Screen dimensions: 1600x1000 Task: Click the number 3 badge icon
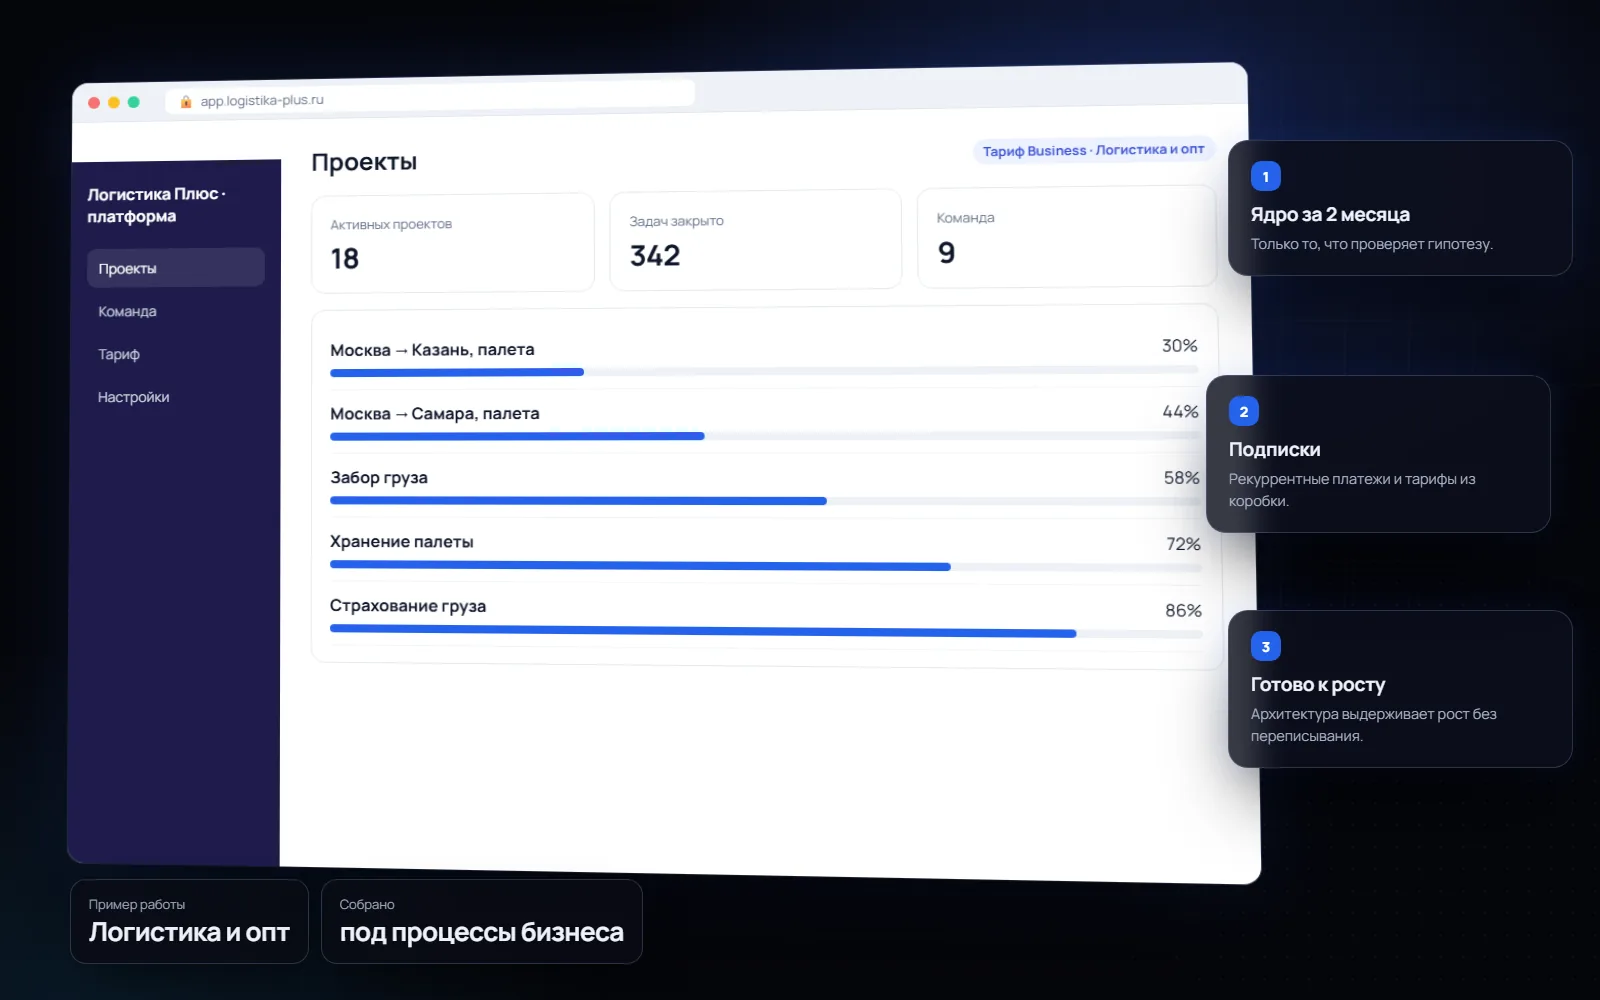[1265, 647]
